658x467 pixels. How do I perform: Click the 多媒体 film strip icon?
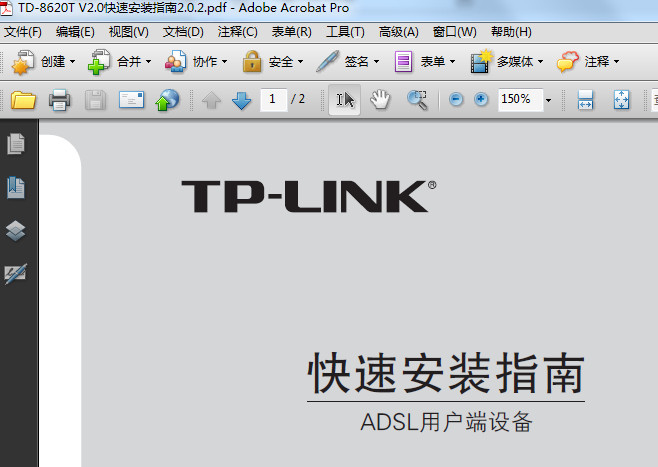point(481,62)
